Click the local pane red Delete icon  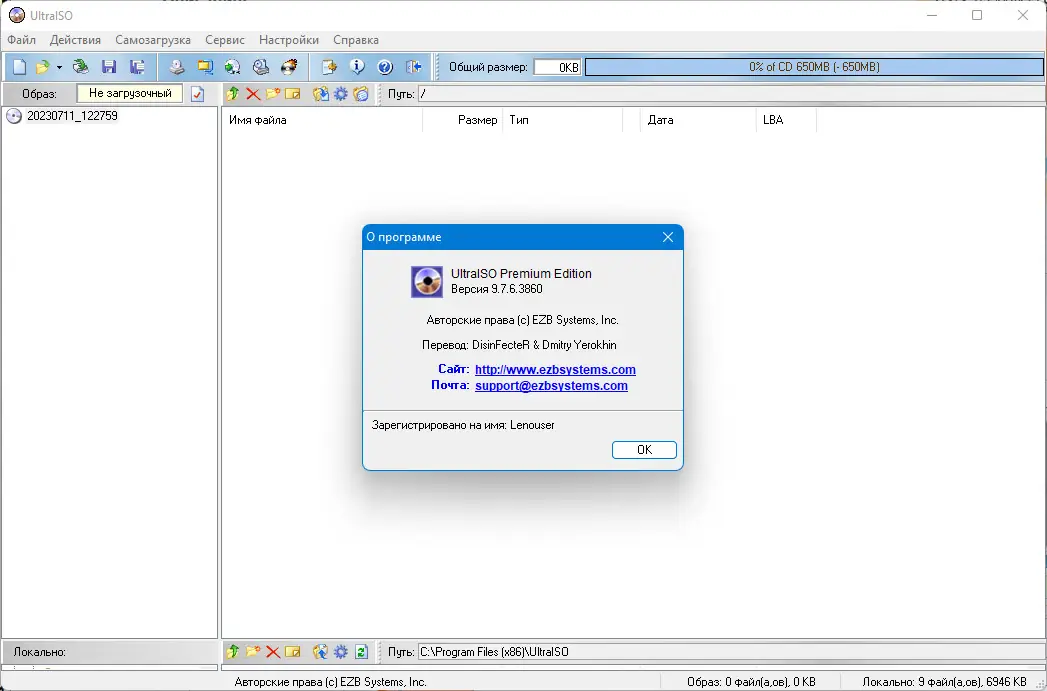[x=273, y=652]
